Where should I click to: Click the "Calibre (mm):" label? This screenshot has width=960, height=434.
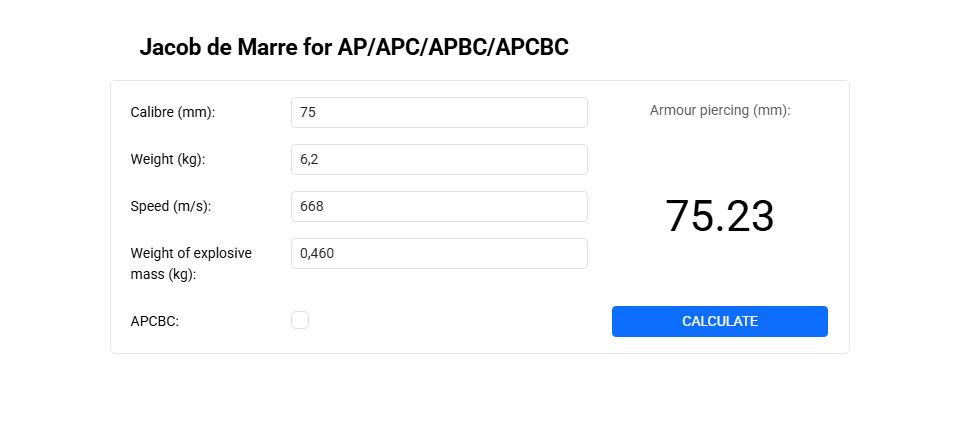point(173,112)
